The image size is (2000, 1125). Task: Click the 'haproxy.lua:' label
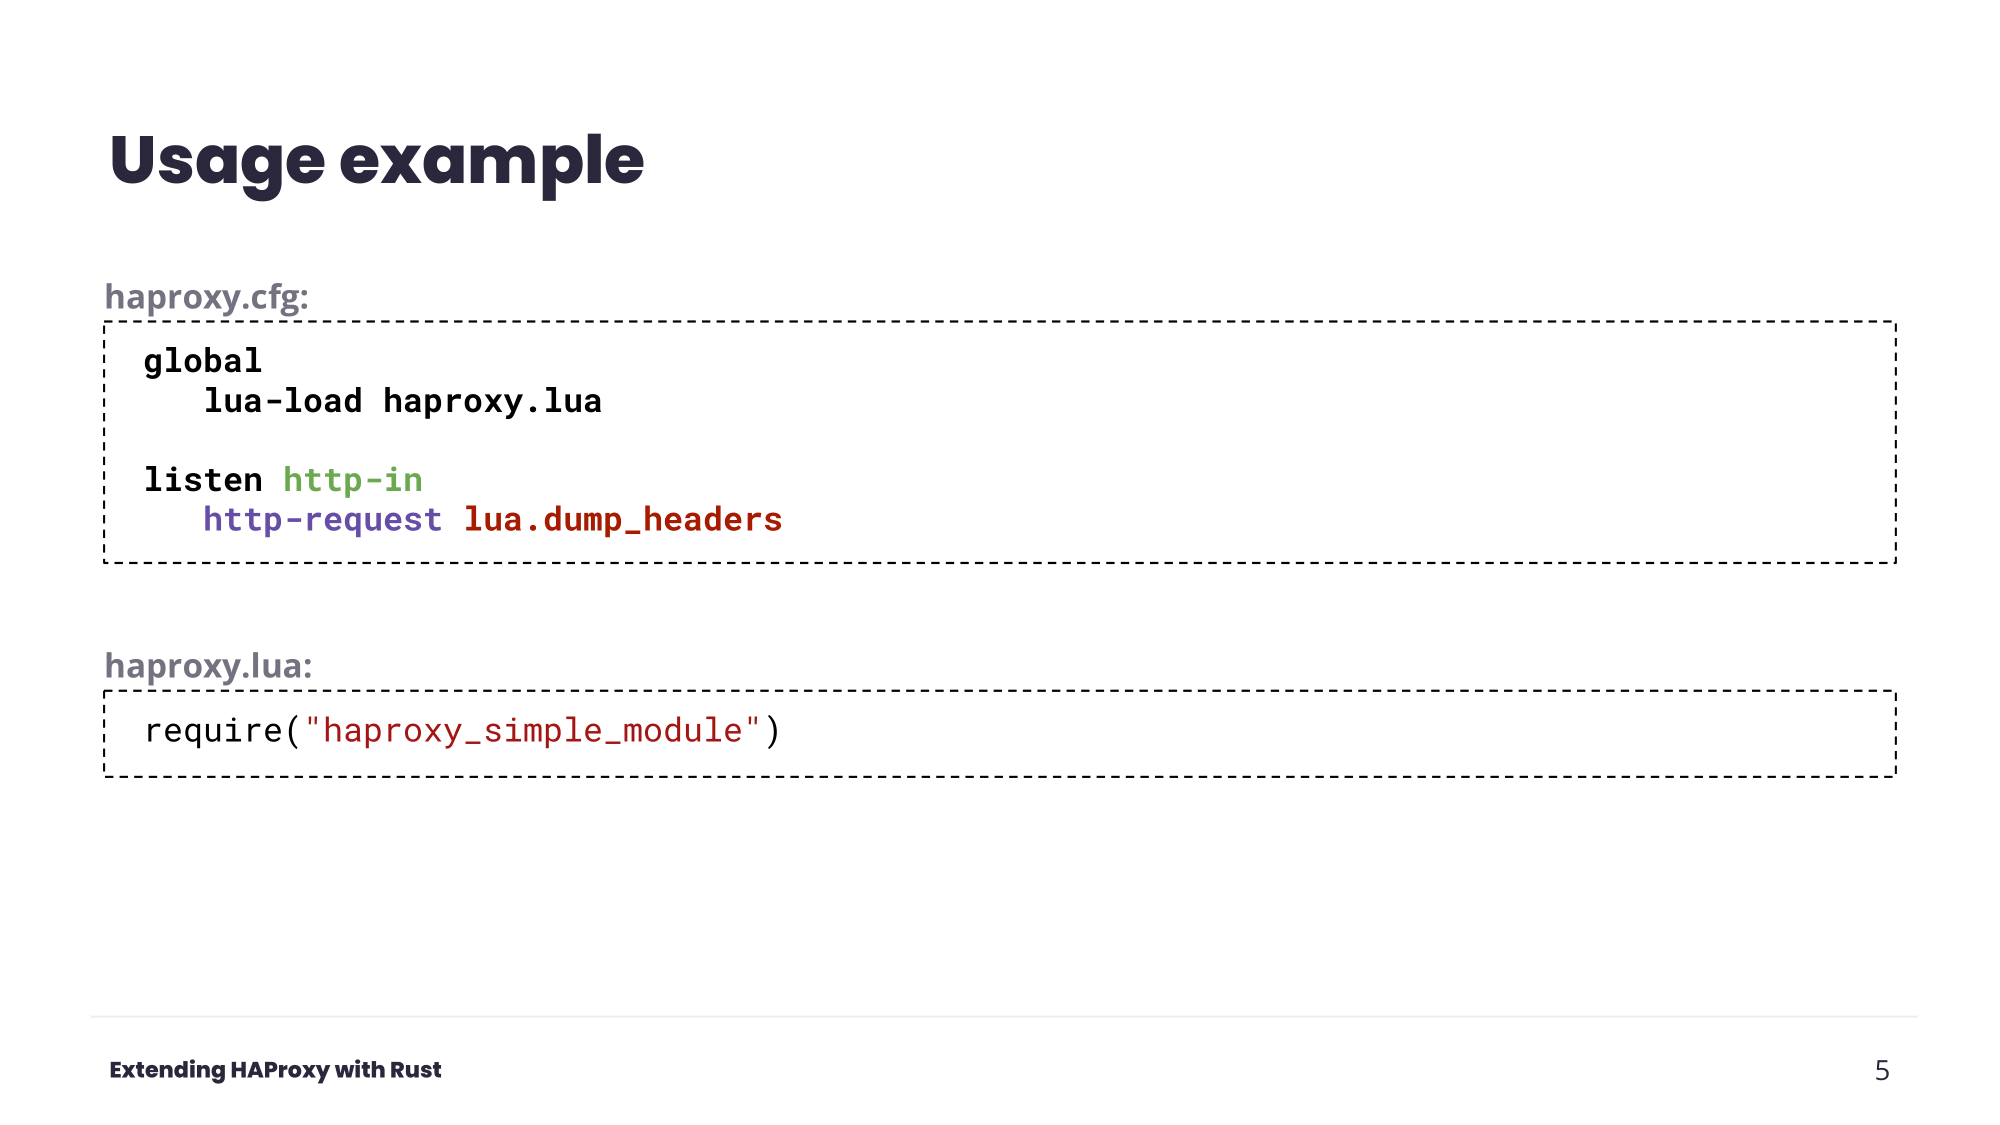click(209, 666)
